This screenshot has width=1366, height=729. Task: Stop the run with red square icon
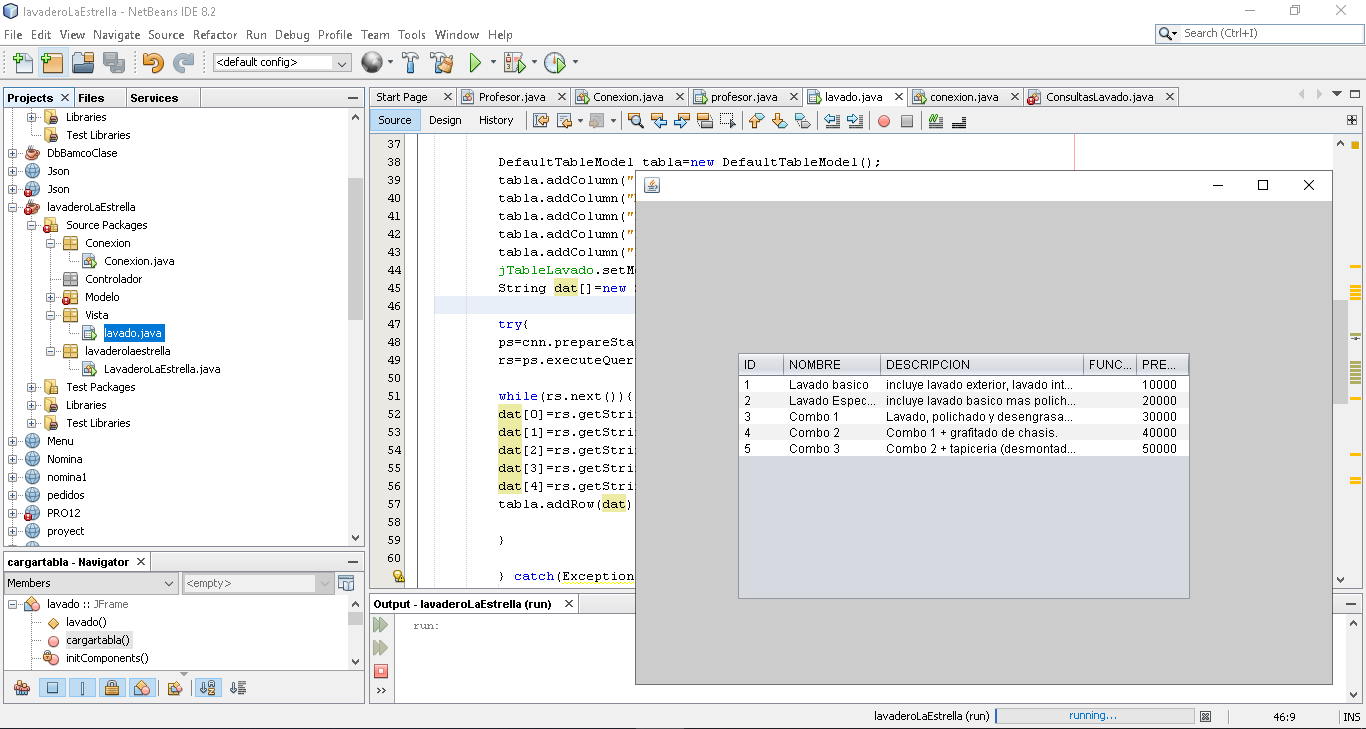(380, 671)
